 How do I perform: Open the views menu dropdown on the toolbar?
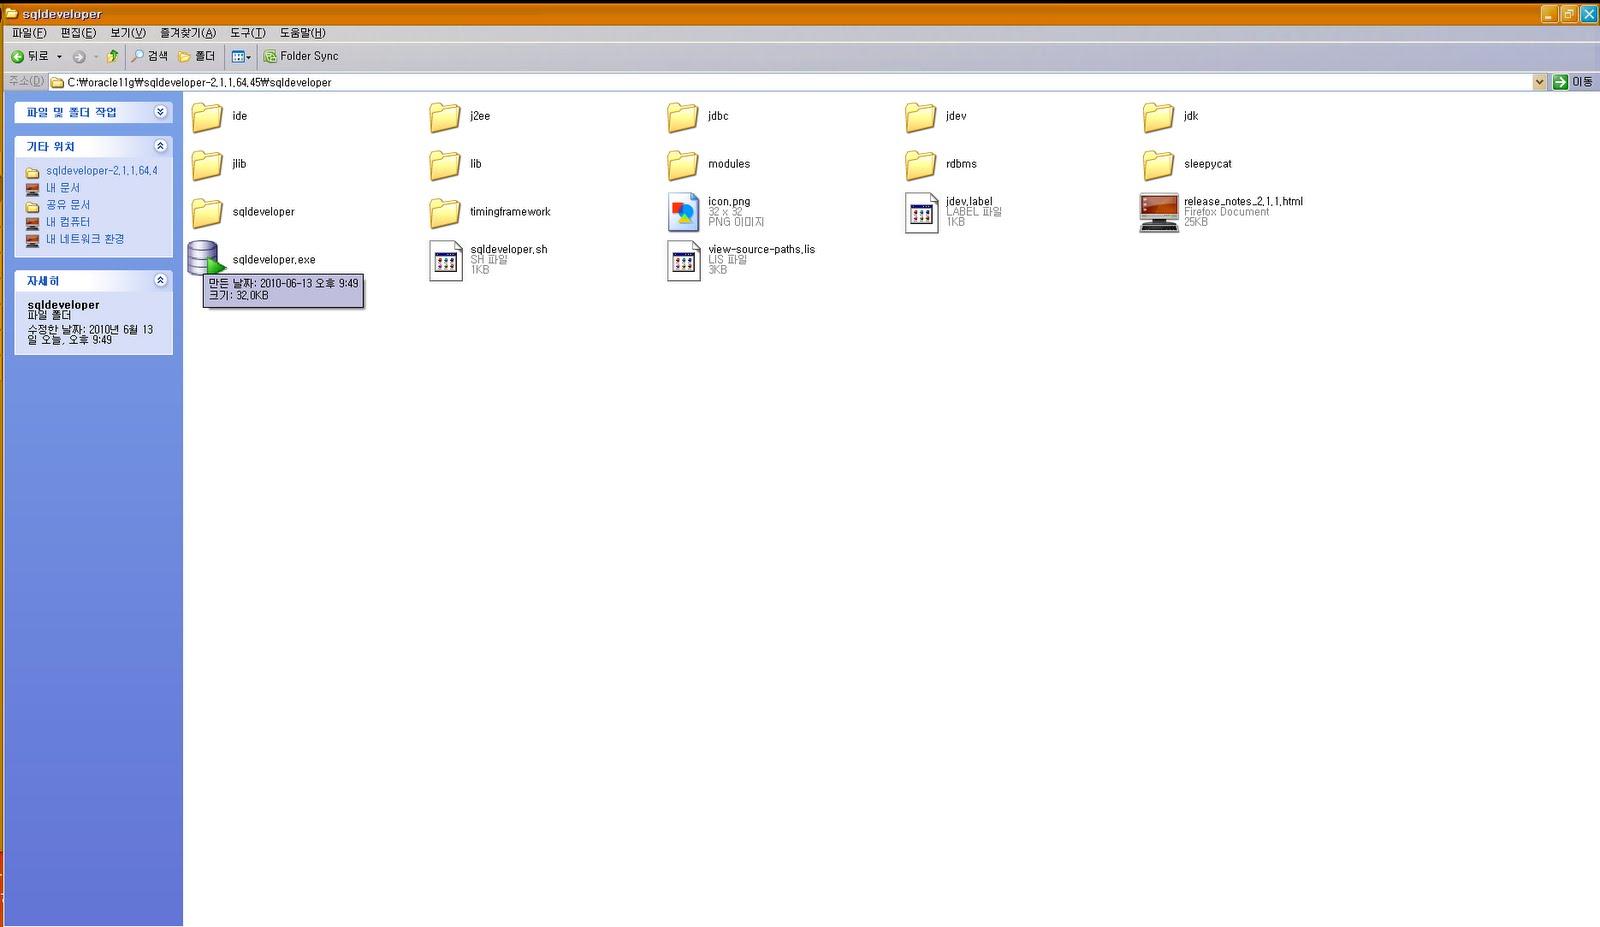pyautogui.click(x=247, y=56)
